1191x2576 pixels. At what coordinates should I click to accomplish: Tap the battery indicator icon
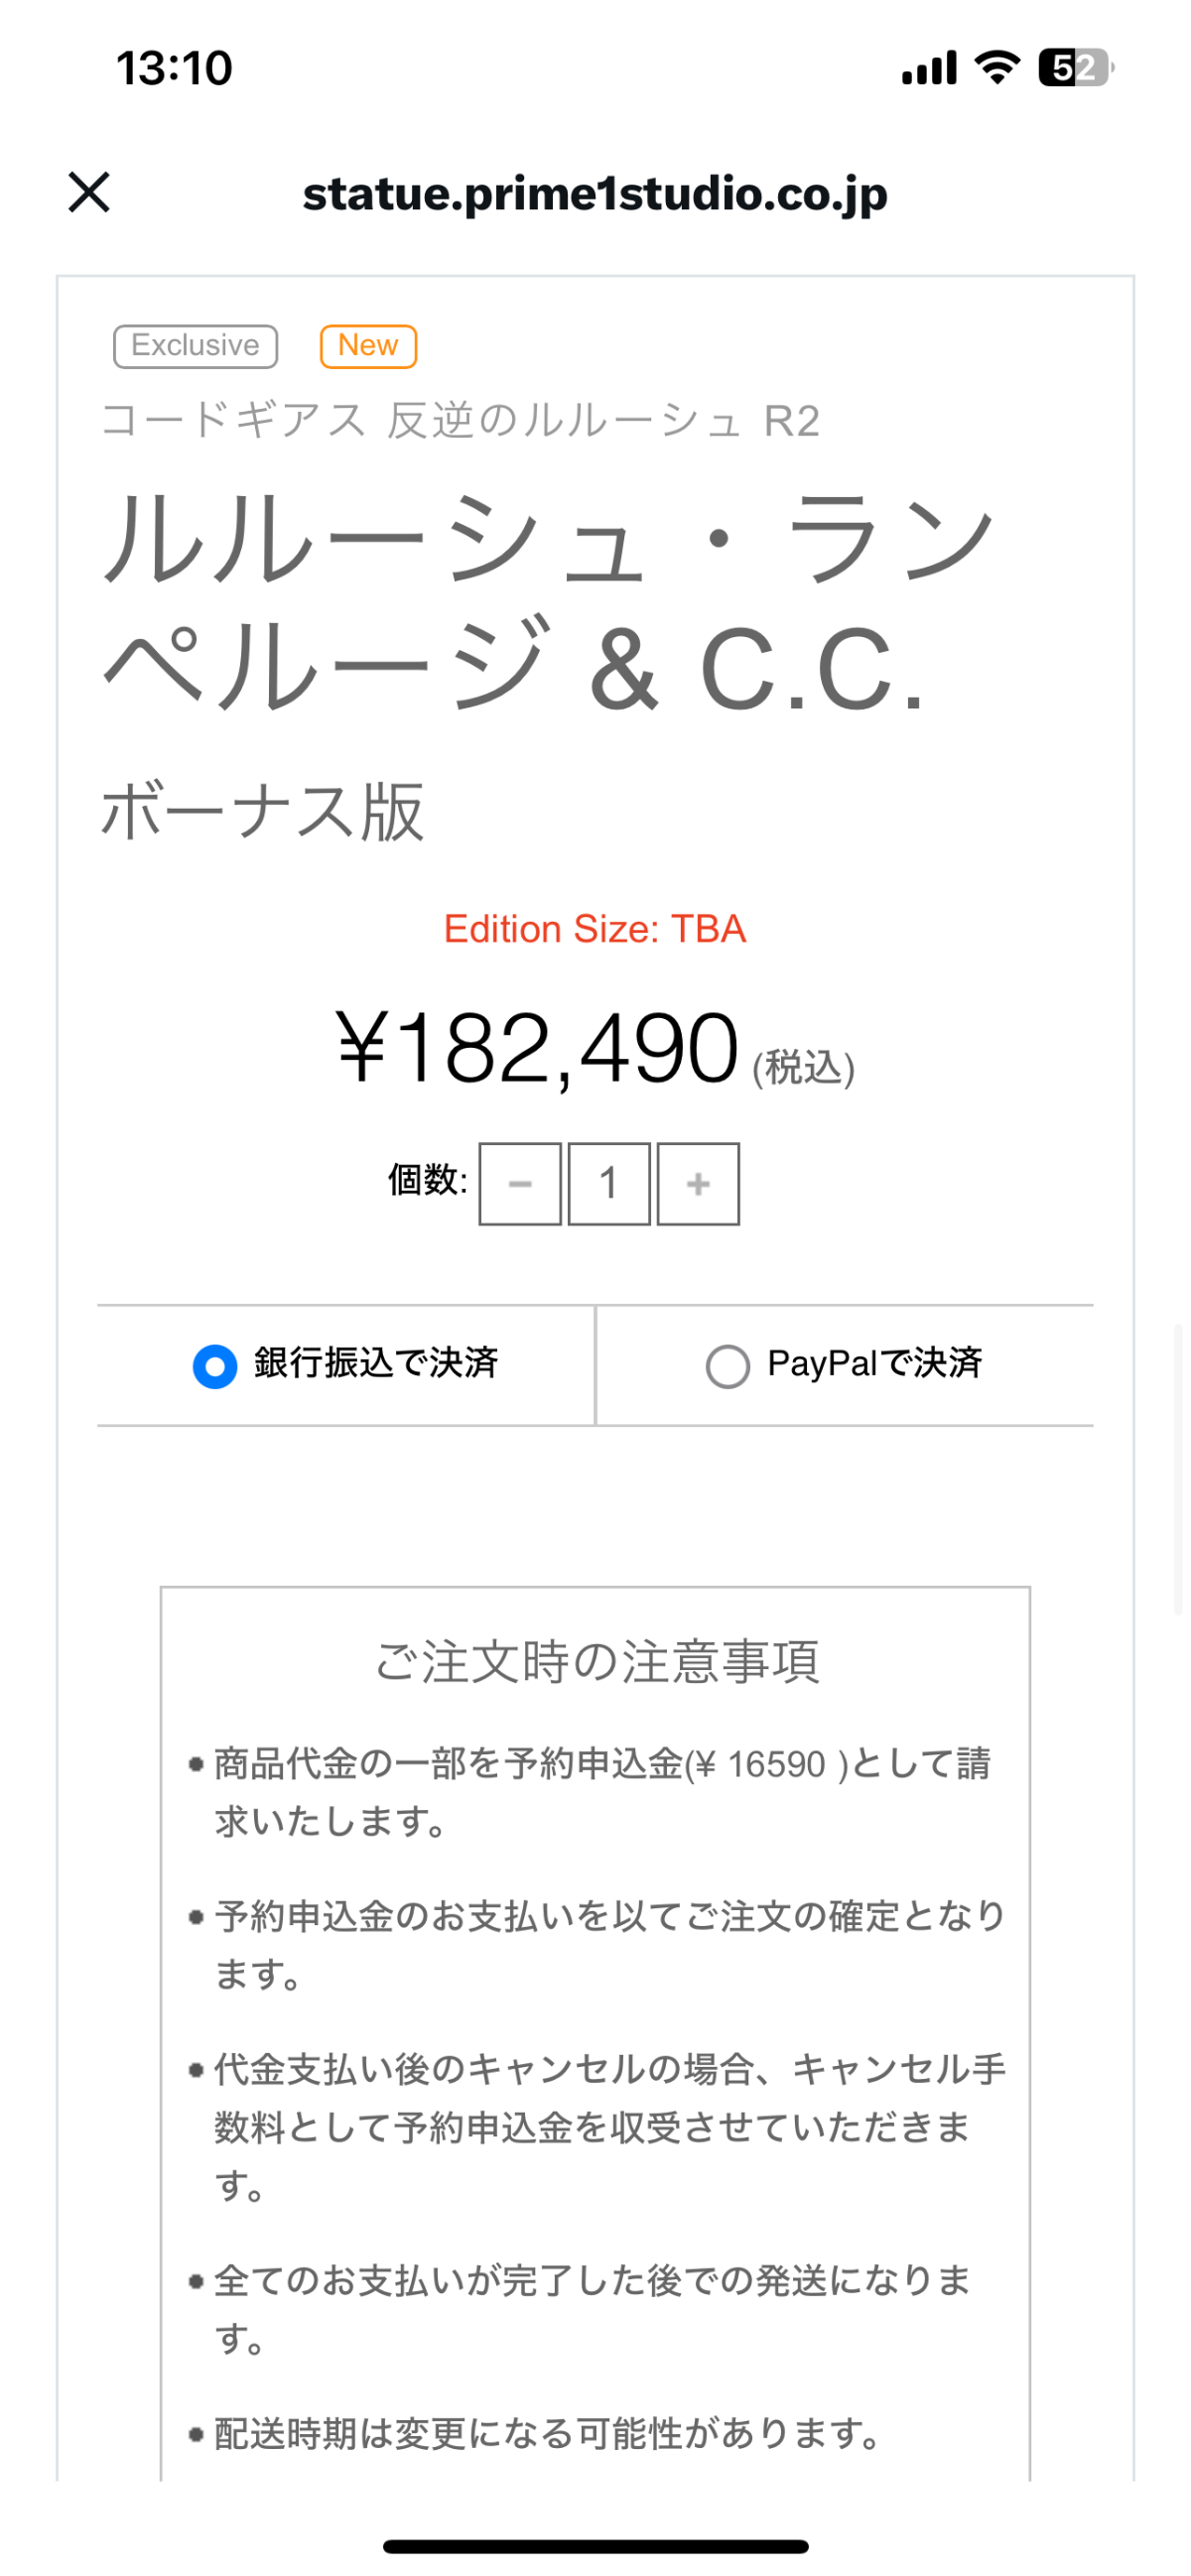[x=1074, y=67]
